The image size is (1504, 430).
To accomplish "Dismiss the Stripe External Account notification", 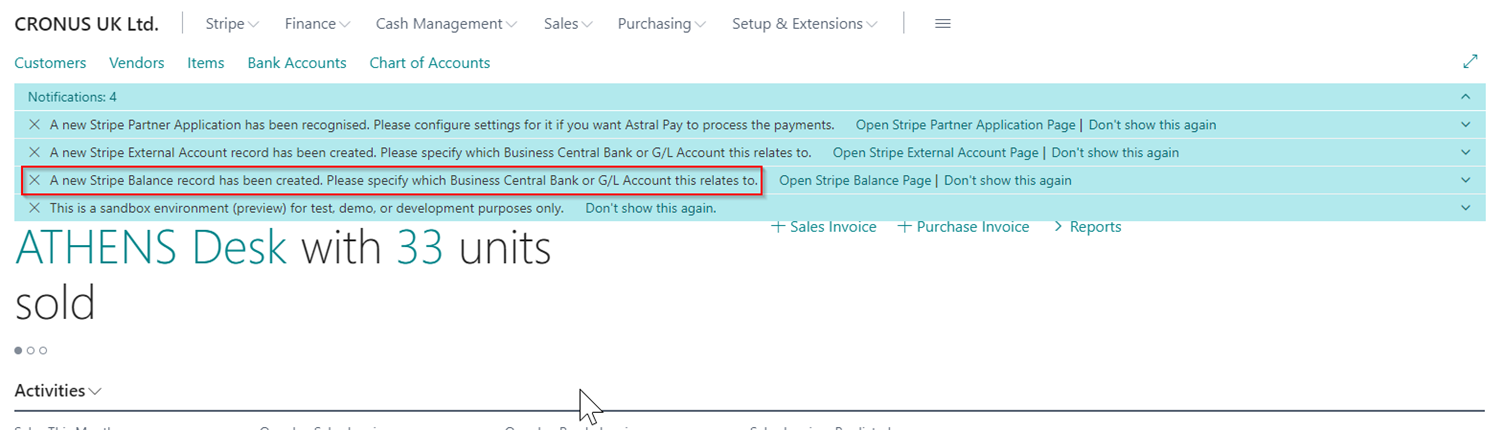I will tap(35, 153).
